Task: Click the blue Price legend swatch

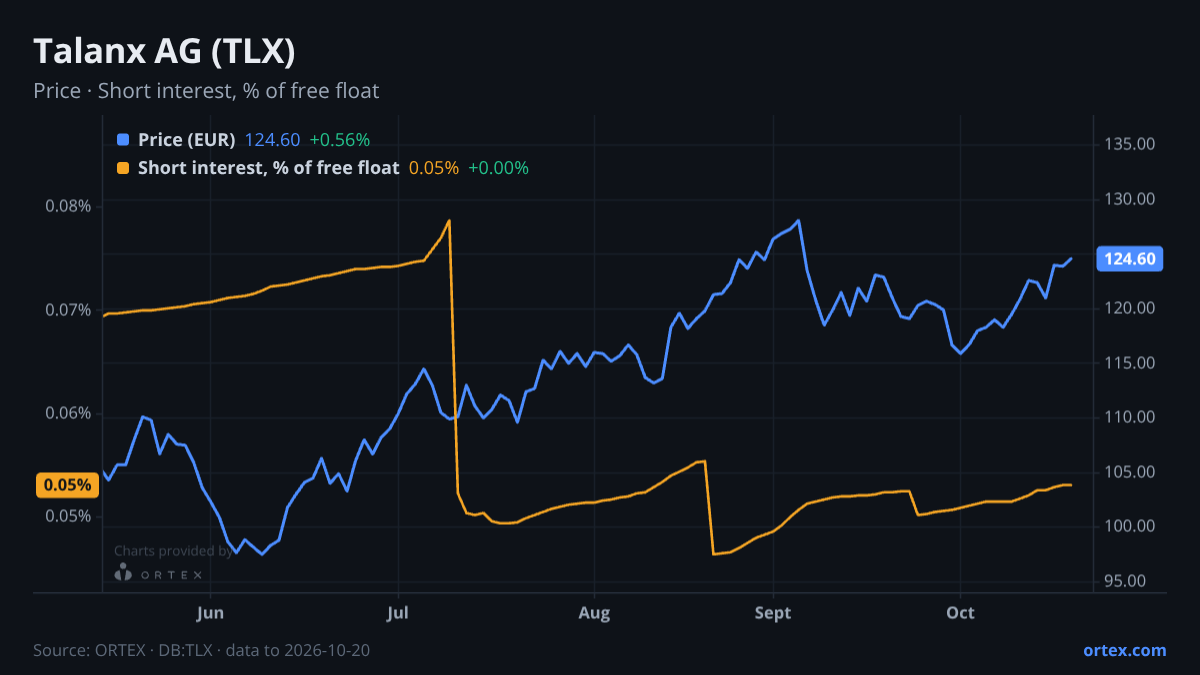Action: [123, 140]
